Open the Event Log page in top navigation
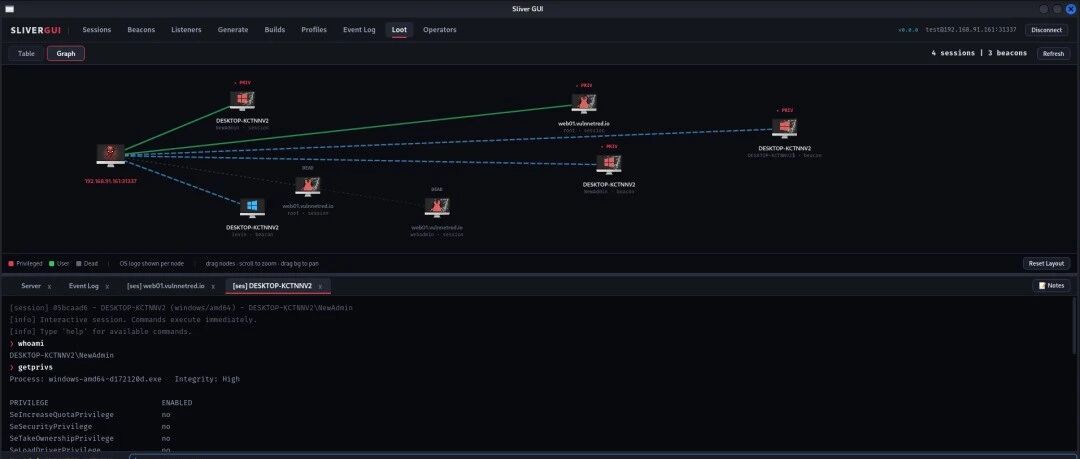 click(x=360, y=30)
